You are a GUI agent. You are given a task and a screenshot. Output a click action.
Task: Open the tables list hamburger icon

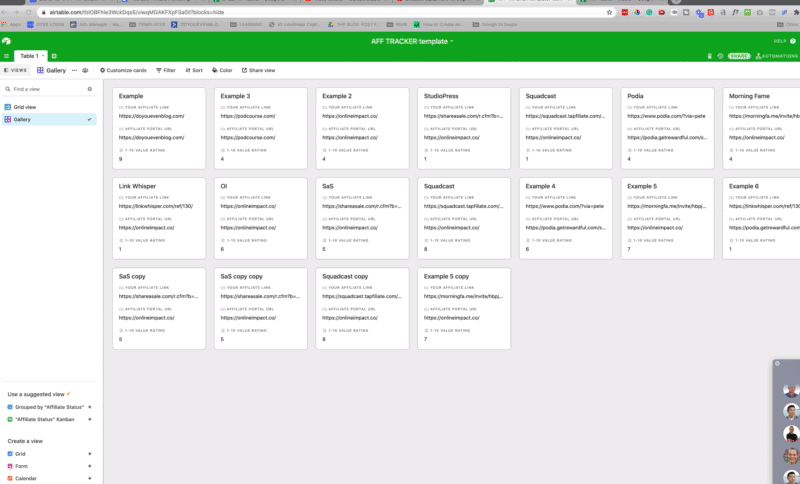pos(6,56)
